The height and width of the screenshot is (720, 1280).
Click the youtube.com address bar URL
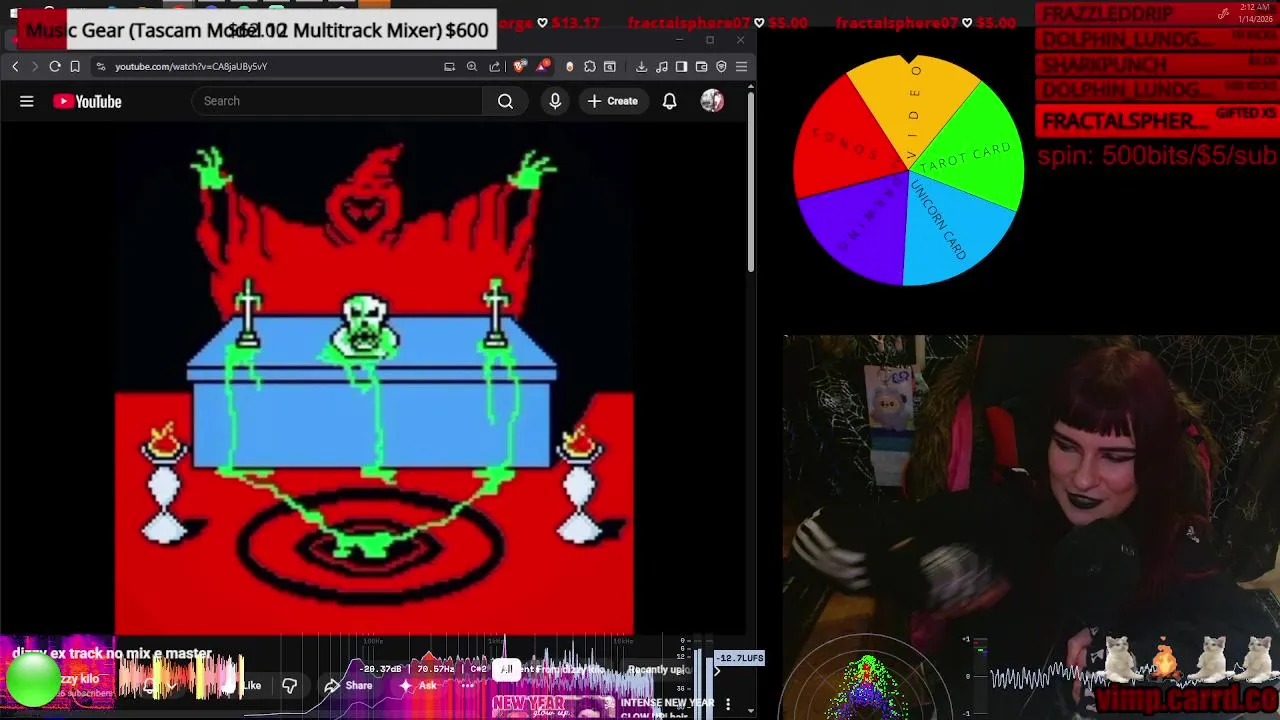[190, 66]
